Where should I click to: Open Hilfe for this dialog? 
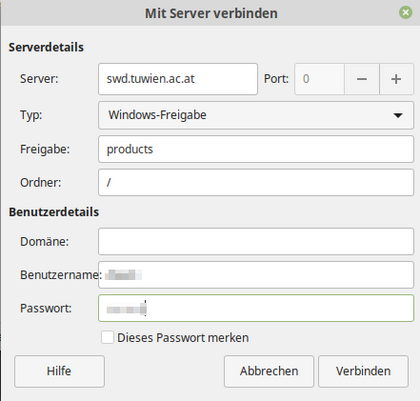pos(59,371)
